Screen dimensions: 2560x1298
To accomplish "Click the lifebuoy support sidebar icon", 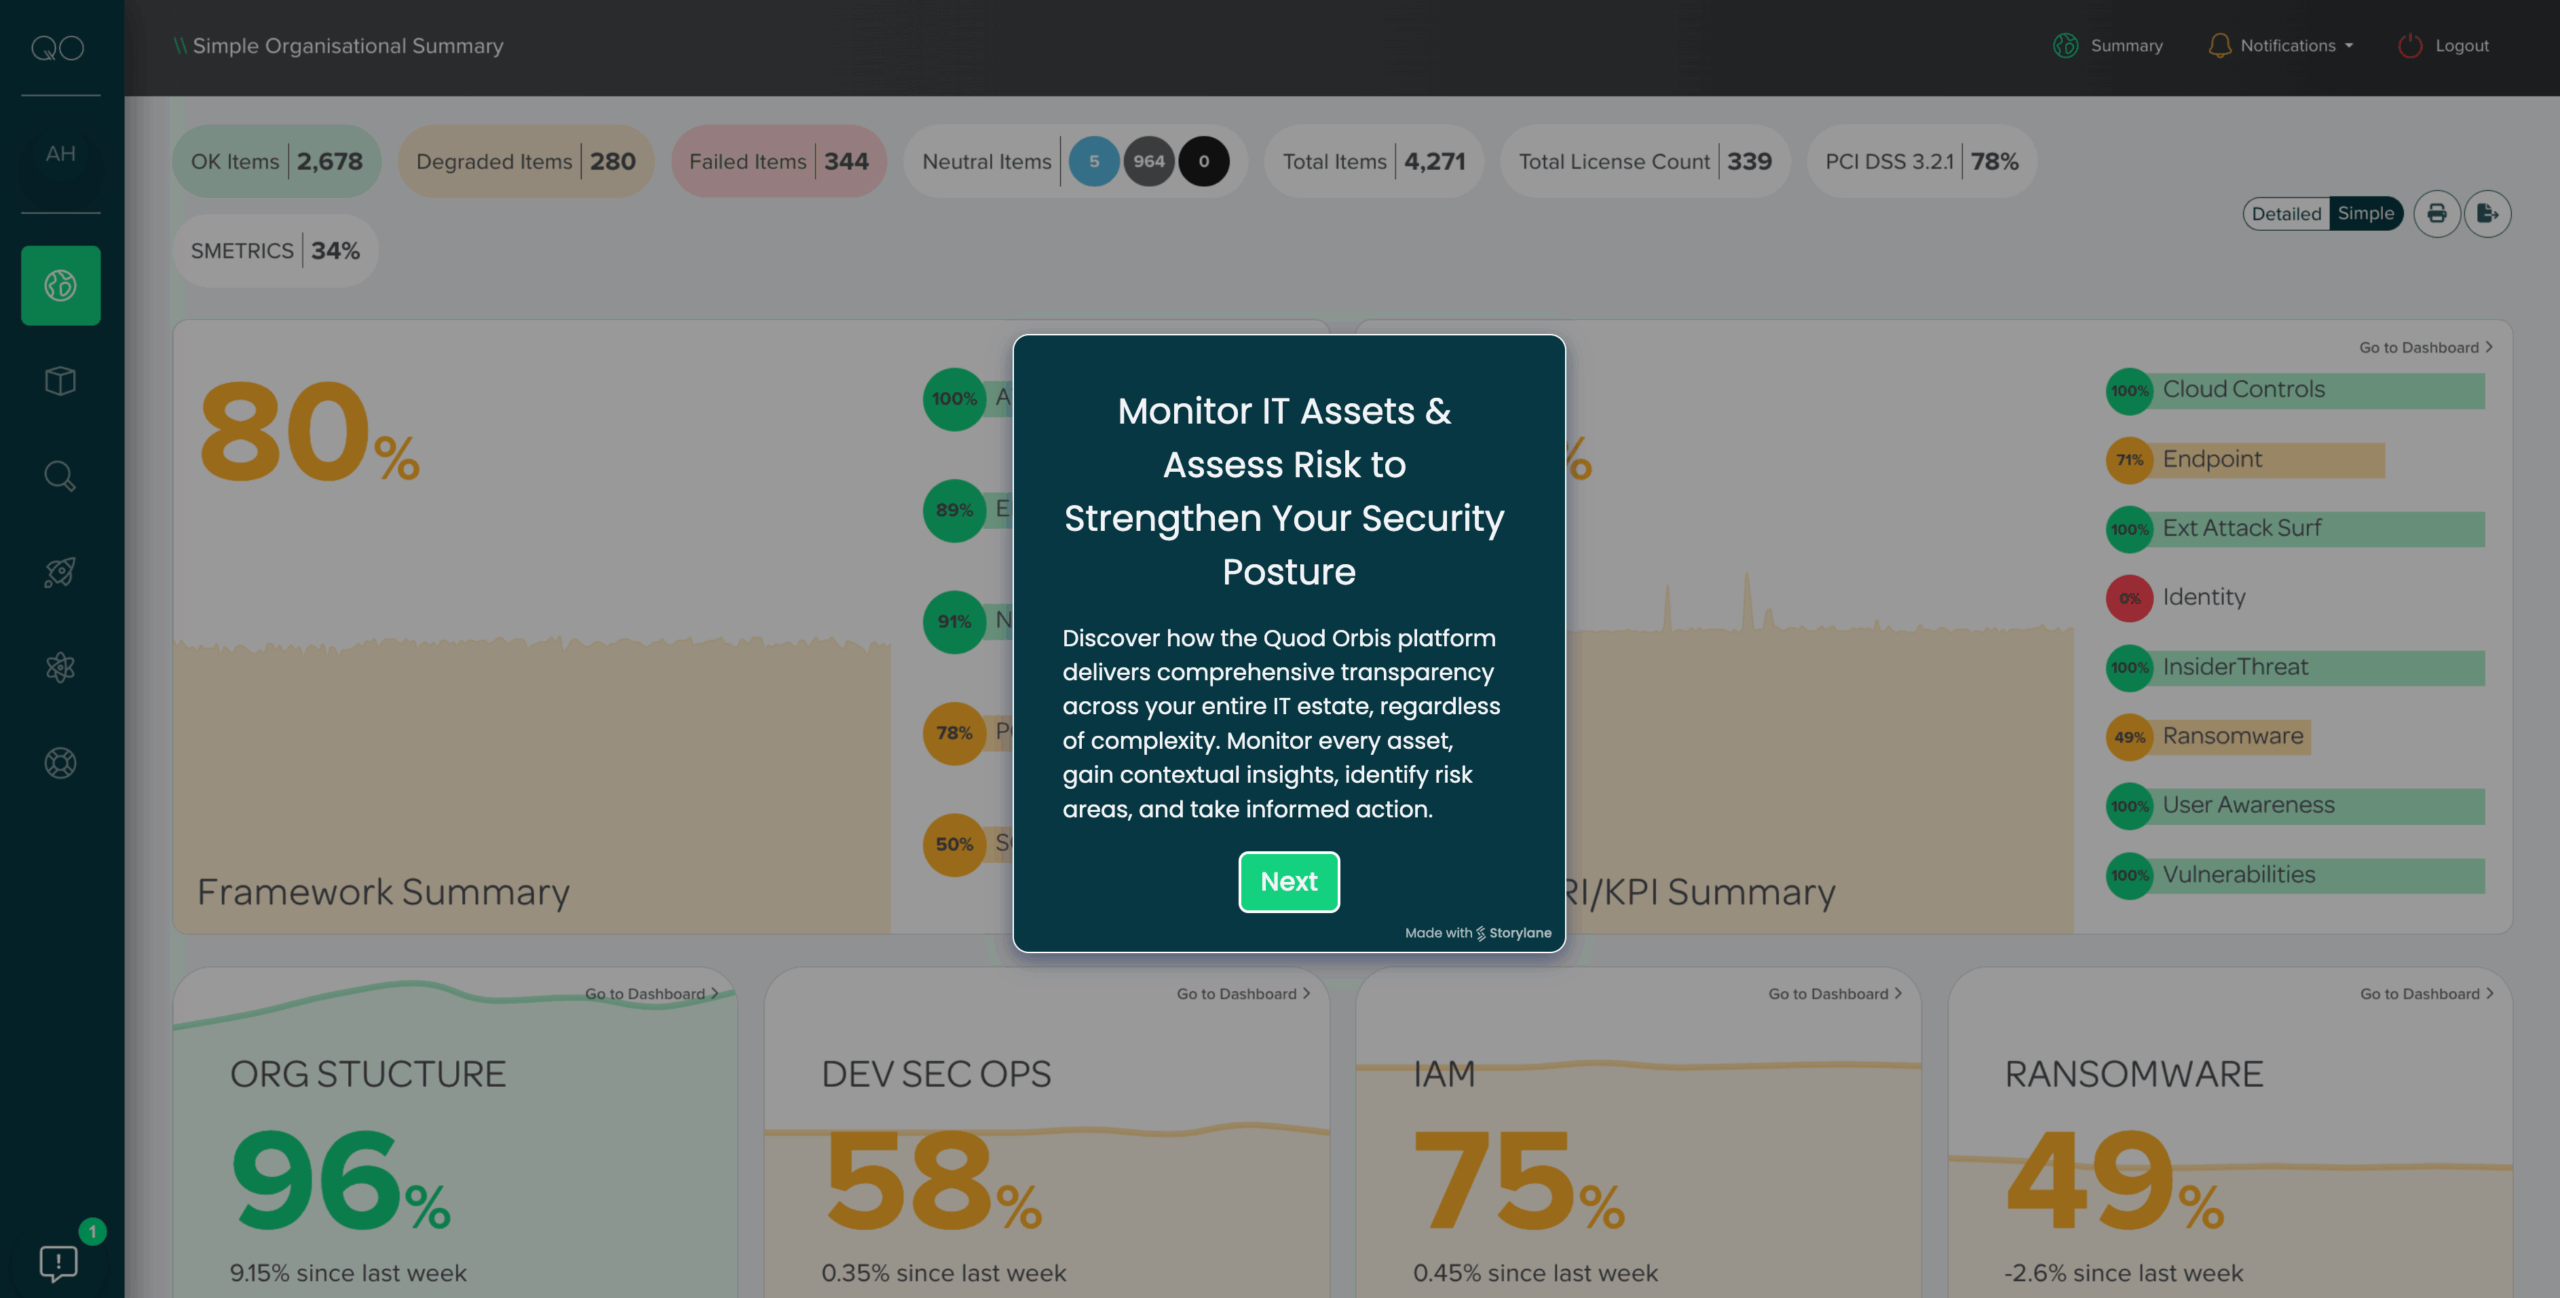I will coord(60,763).
